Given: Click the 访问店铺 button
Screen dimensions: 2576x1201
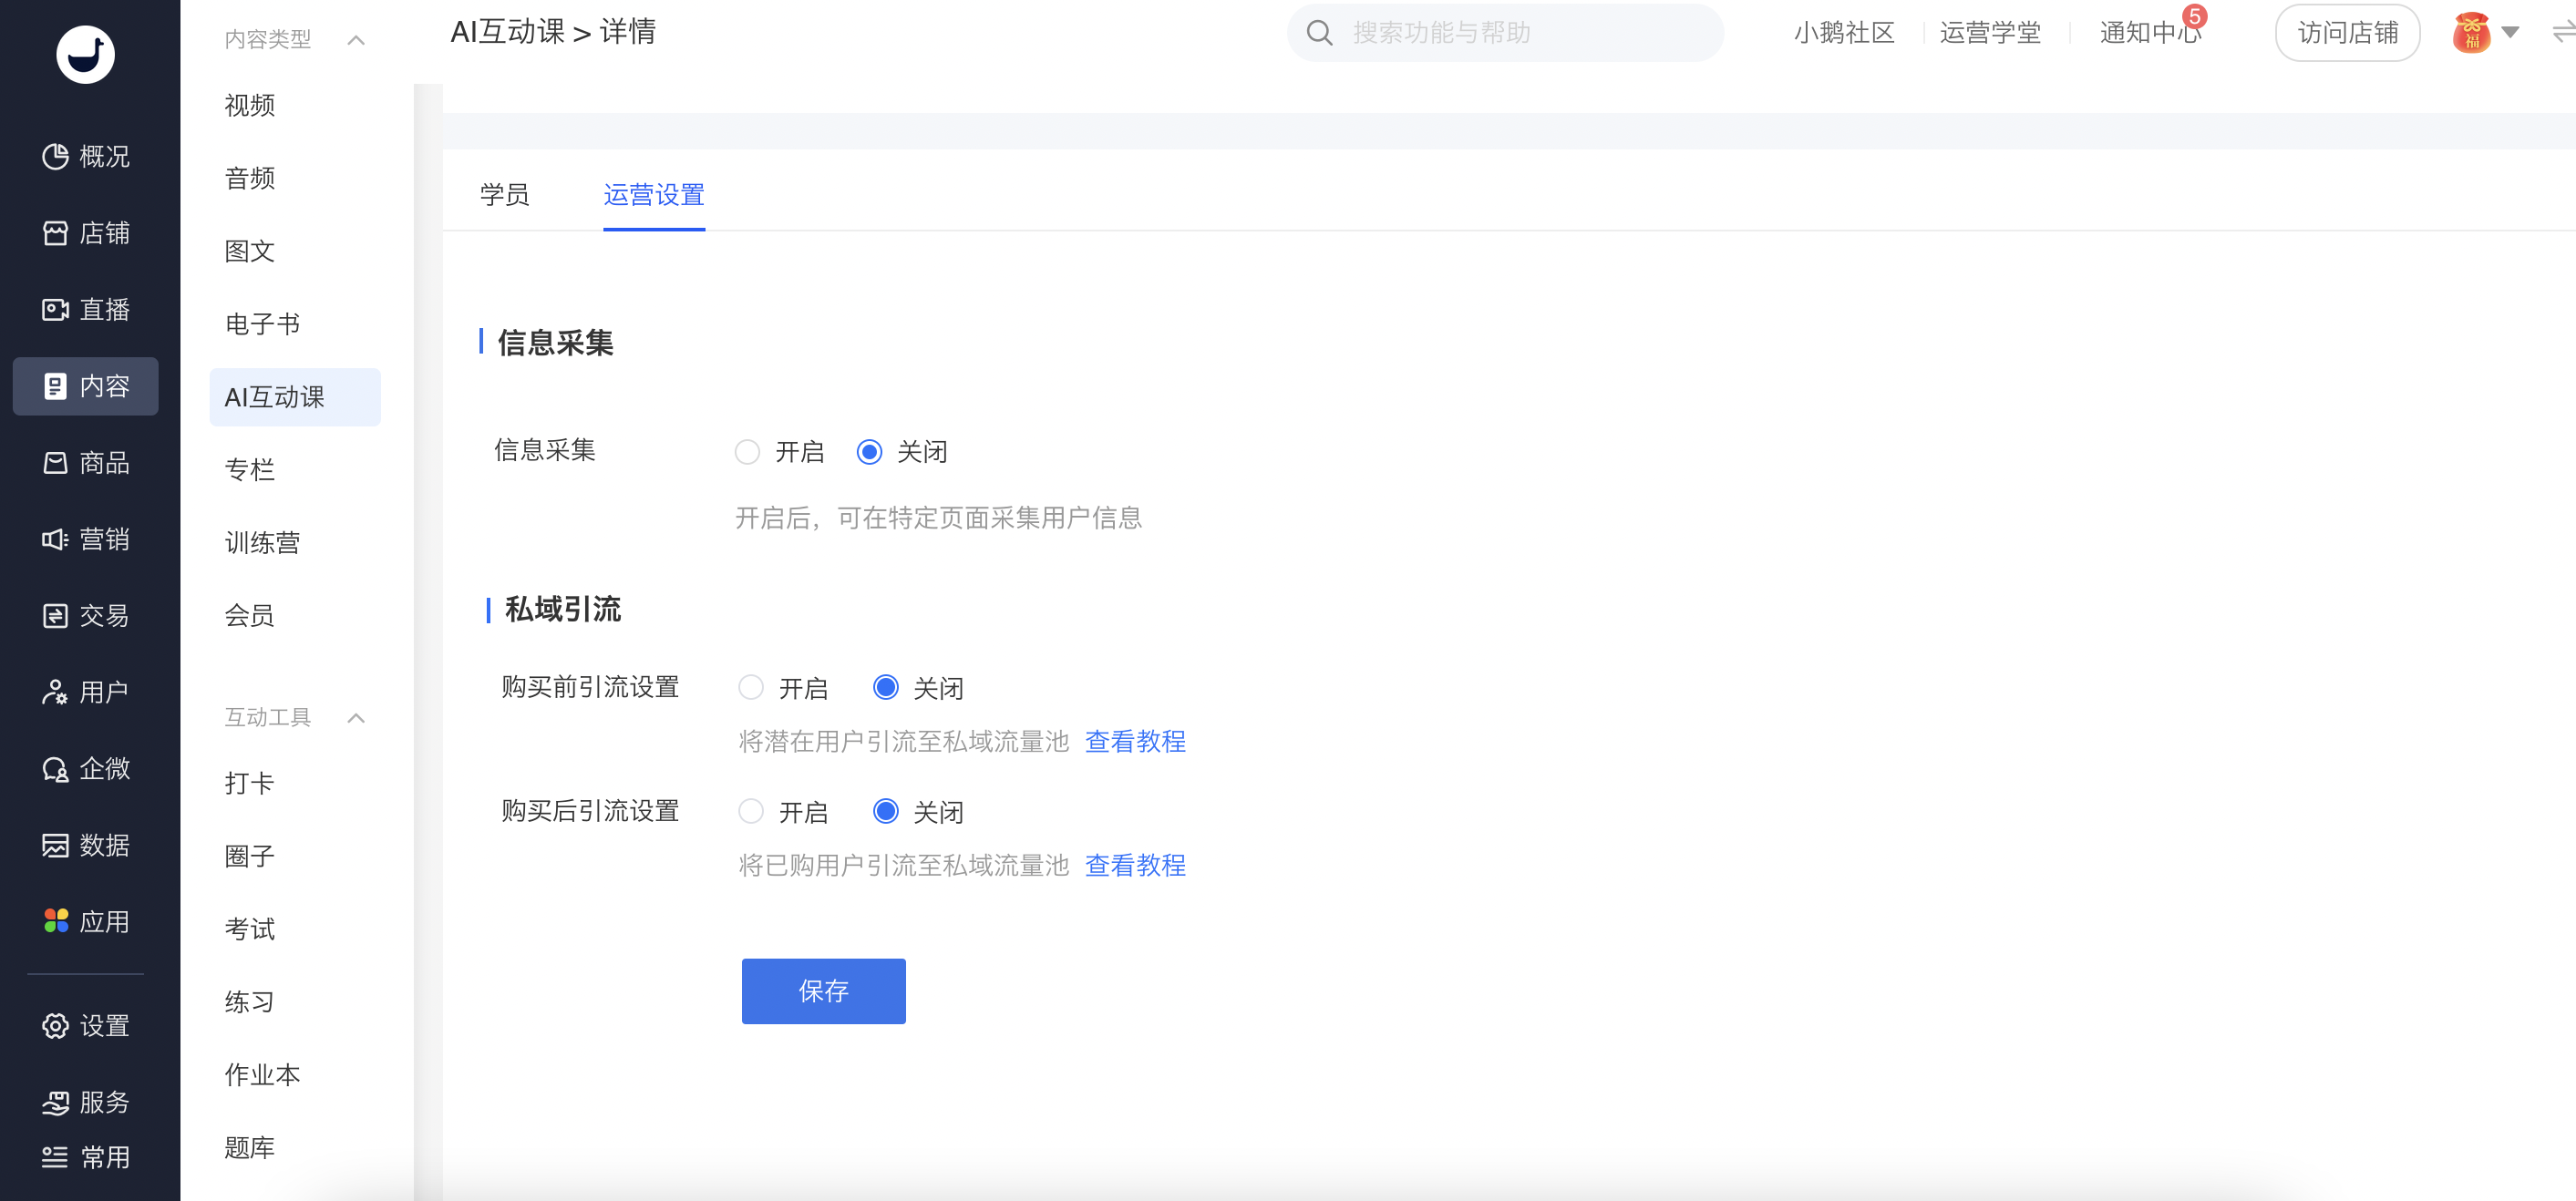Looking at the screenshot, I should pos(2347,33).
